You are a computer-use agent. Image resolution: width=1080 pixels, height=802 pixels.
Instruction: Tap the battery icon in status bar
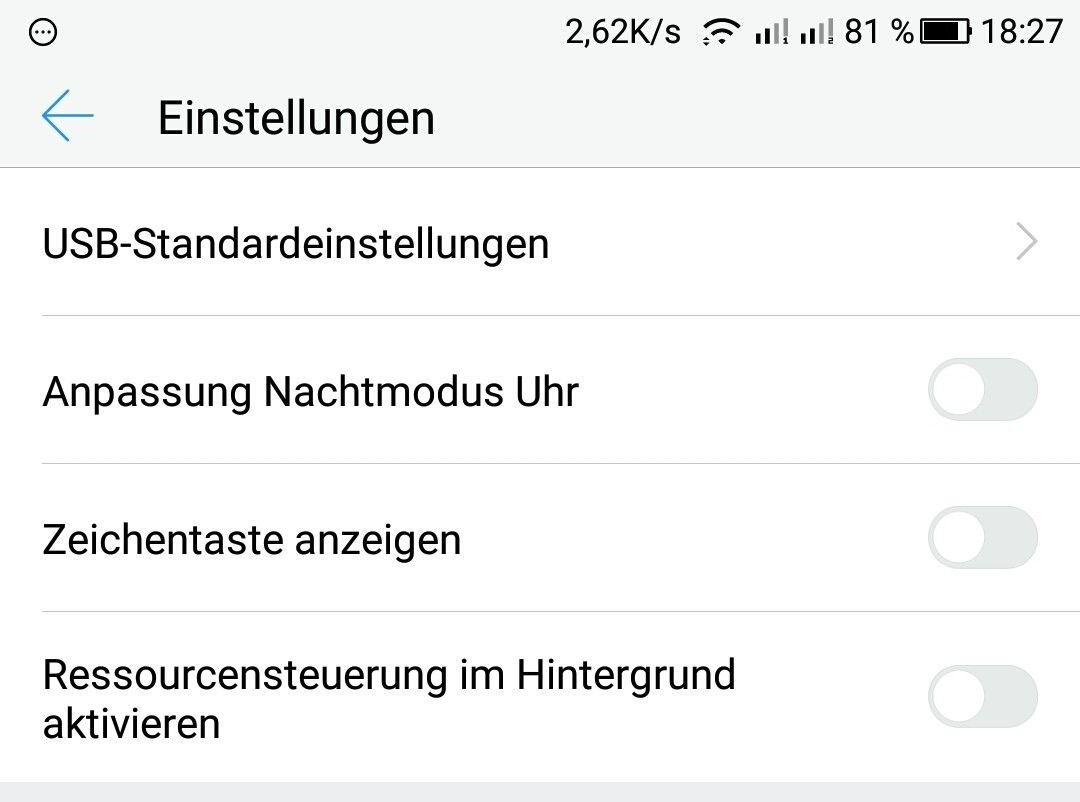click(x=946, y=32)
